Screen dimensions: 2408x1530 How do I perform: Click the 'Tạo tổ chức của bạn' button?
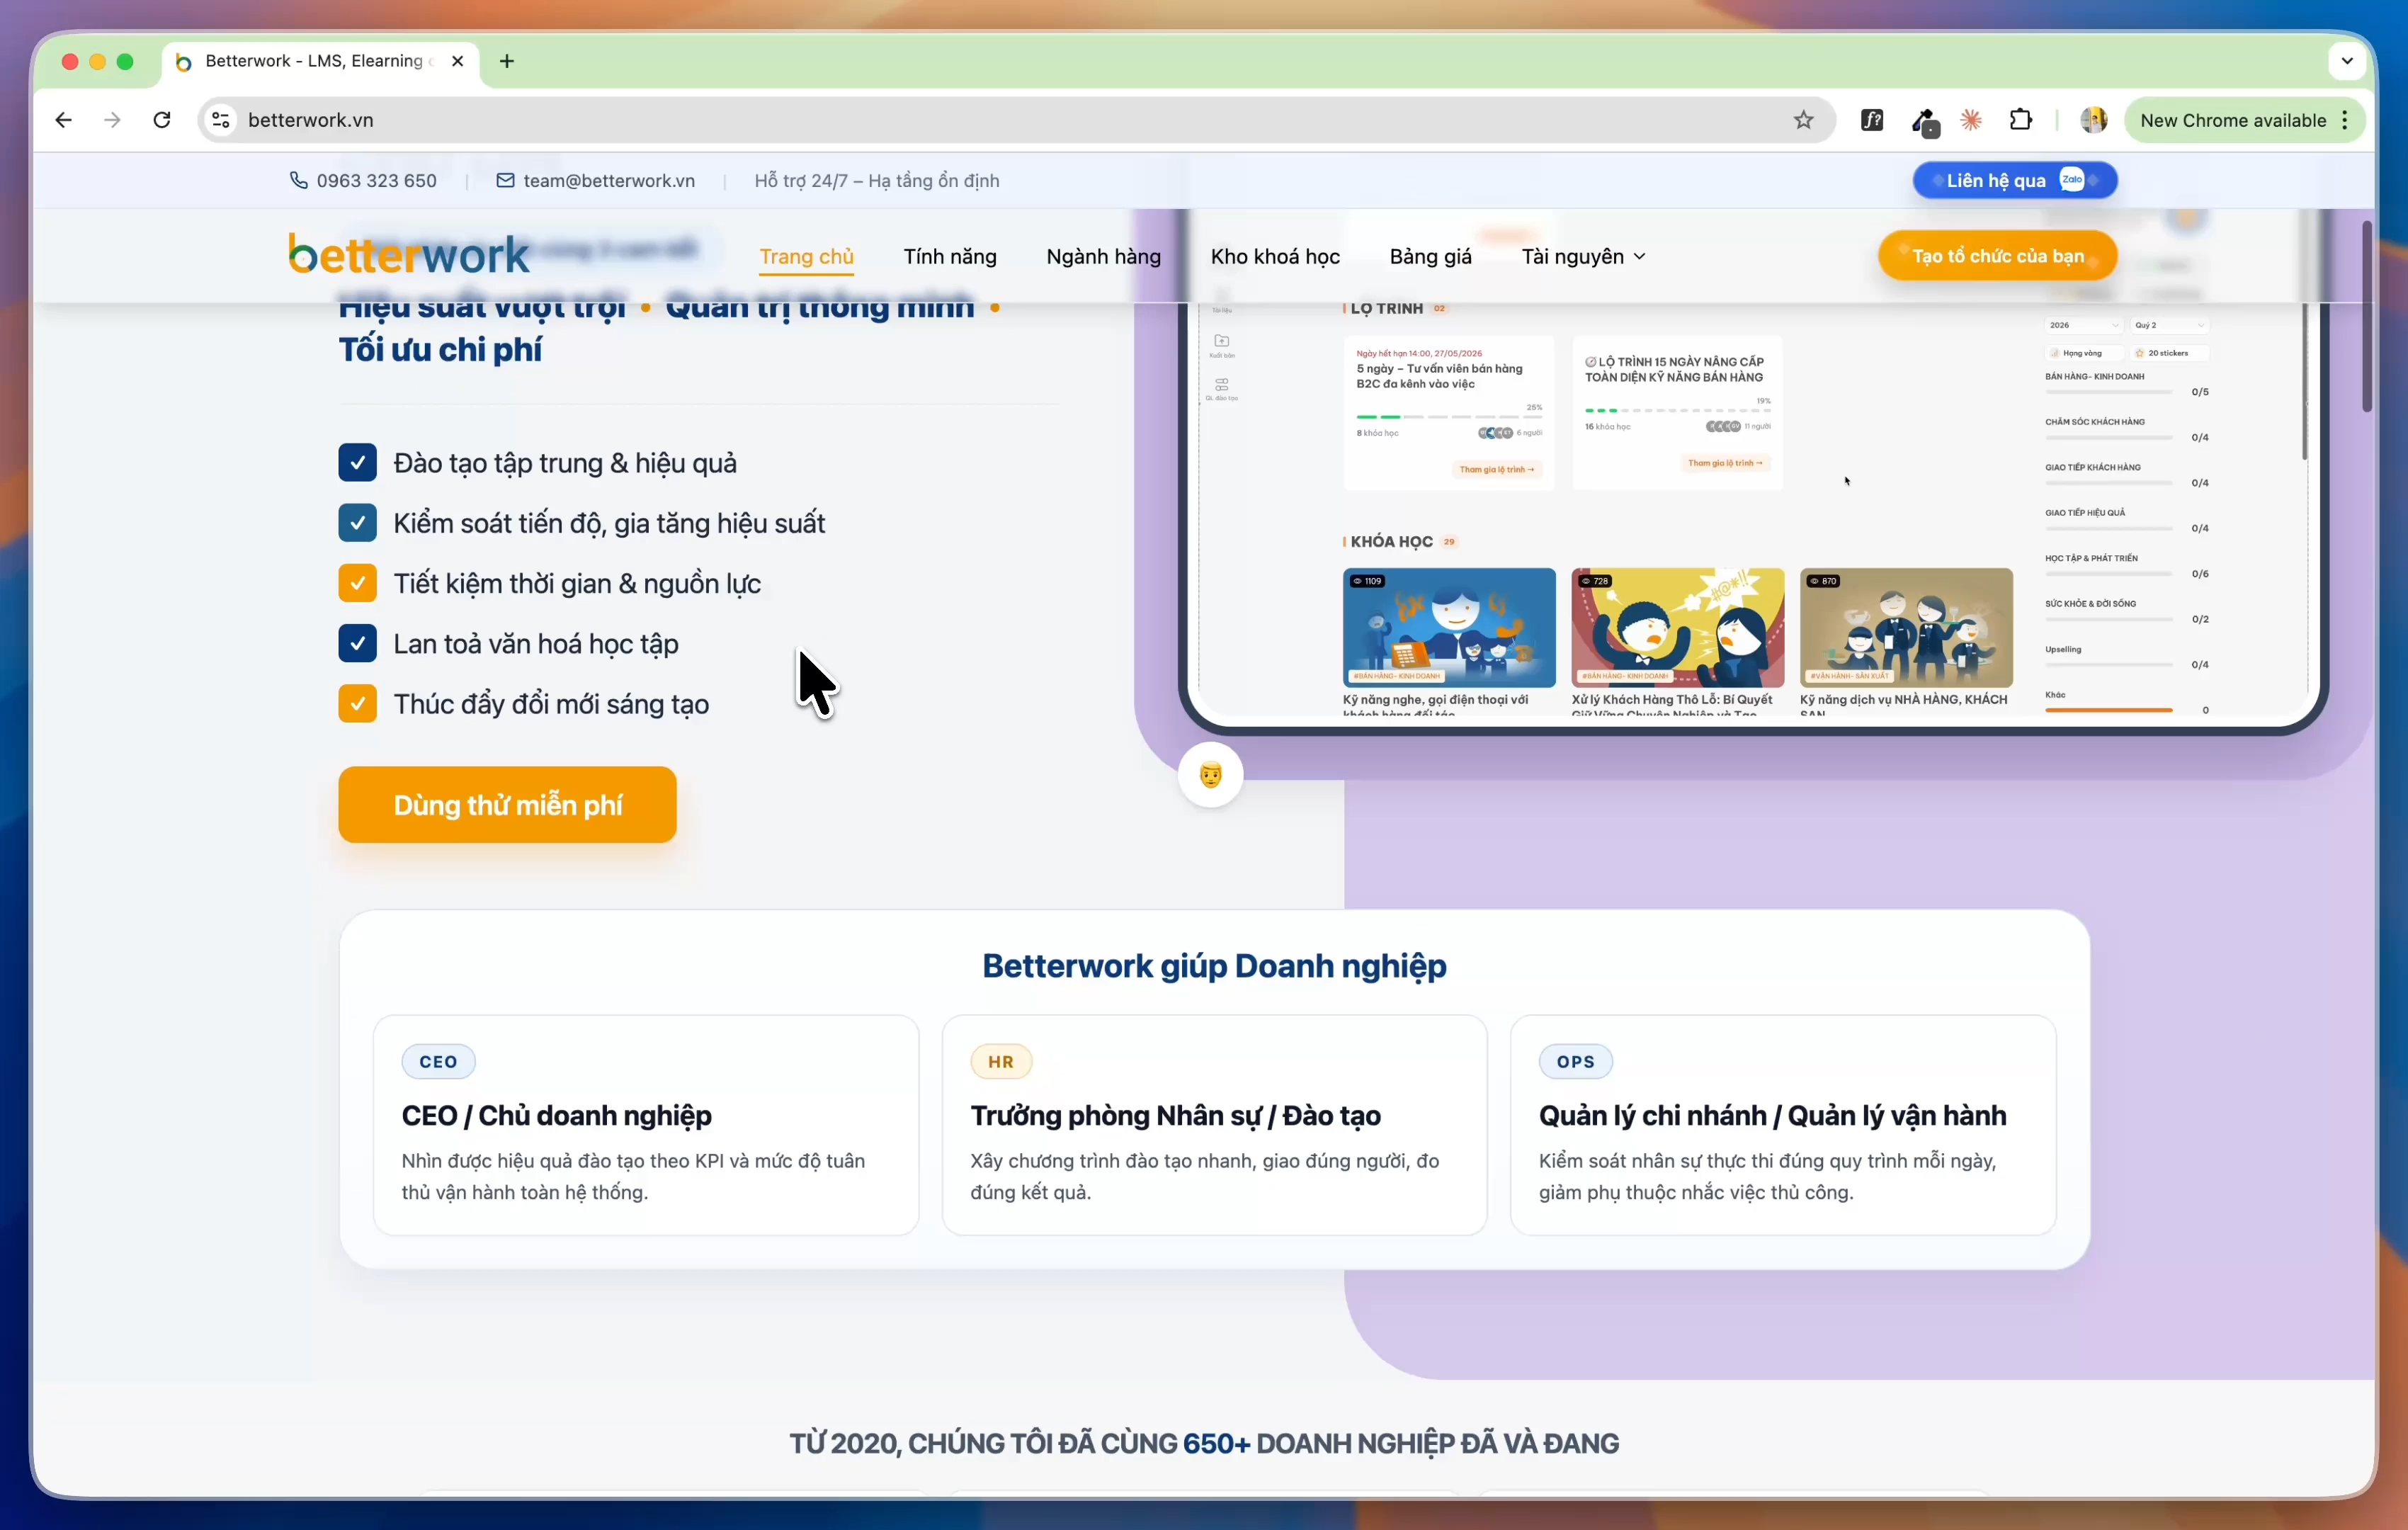click(x=1997, y=256)
